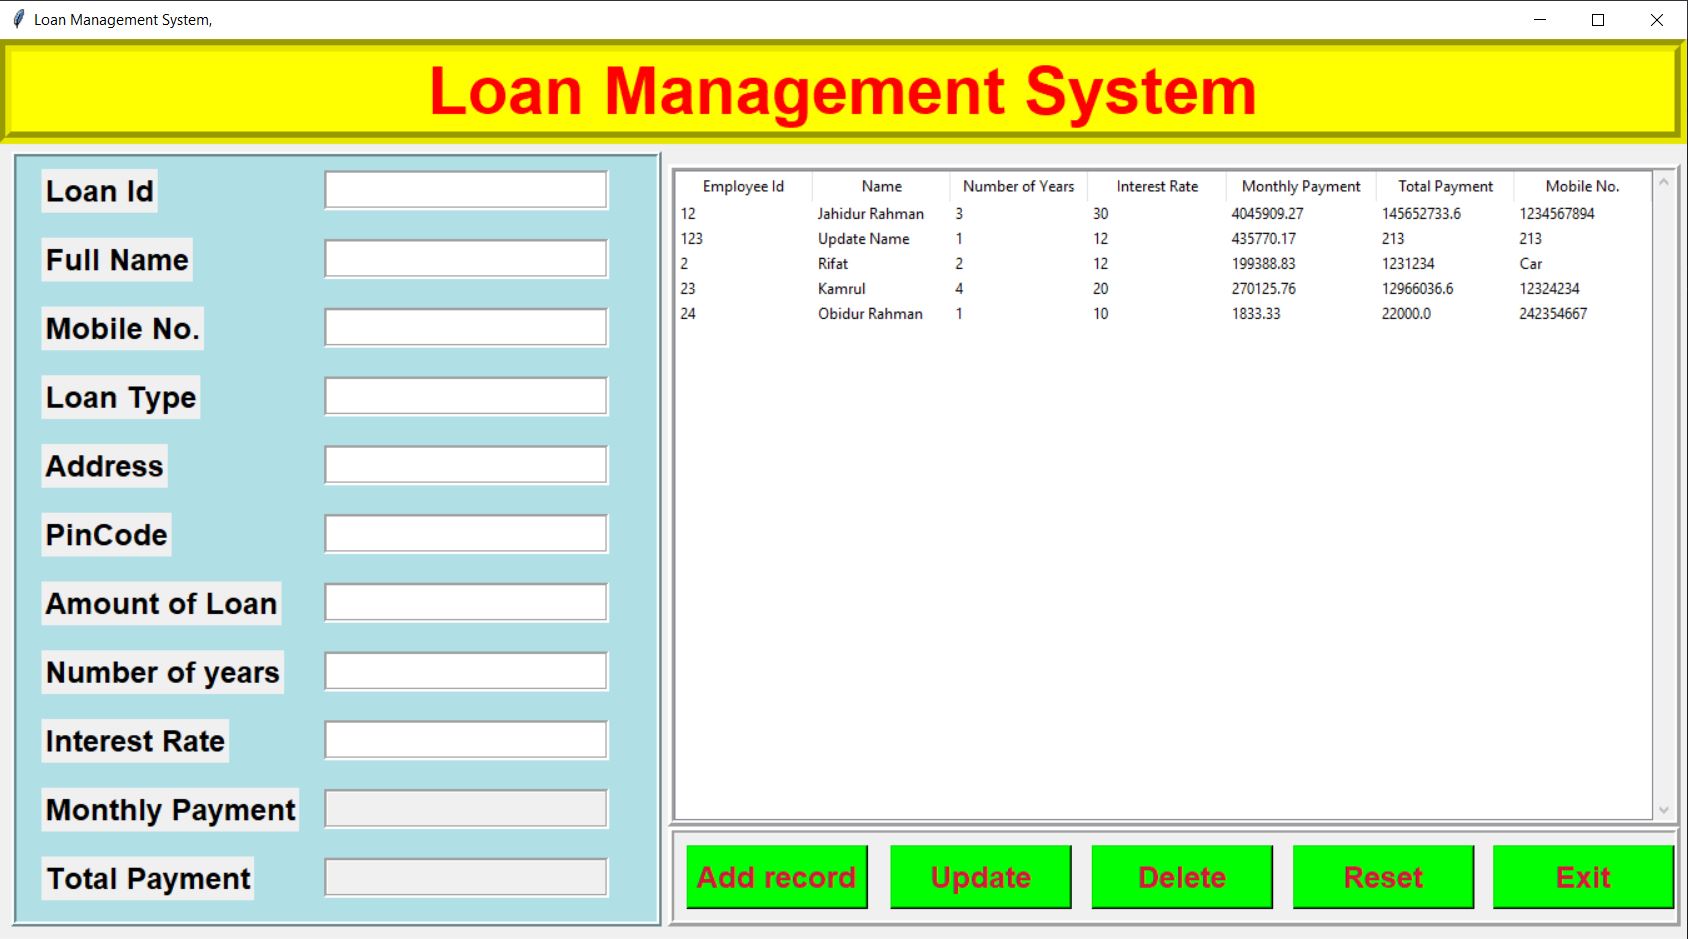1688x939 pixels.
Task: Click the Address entry field
Action: click(465, 463)
